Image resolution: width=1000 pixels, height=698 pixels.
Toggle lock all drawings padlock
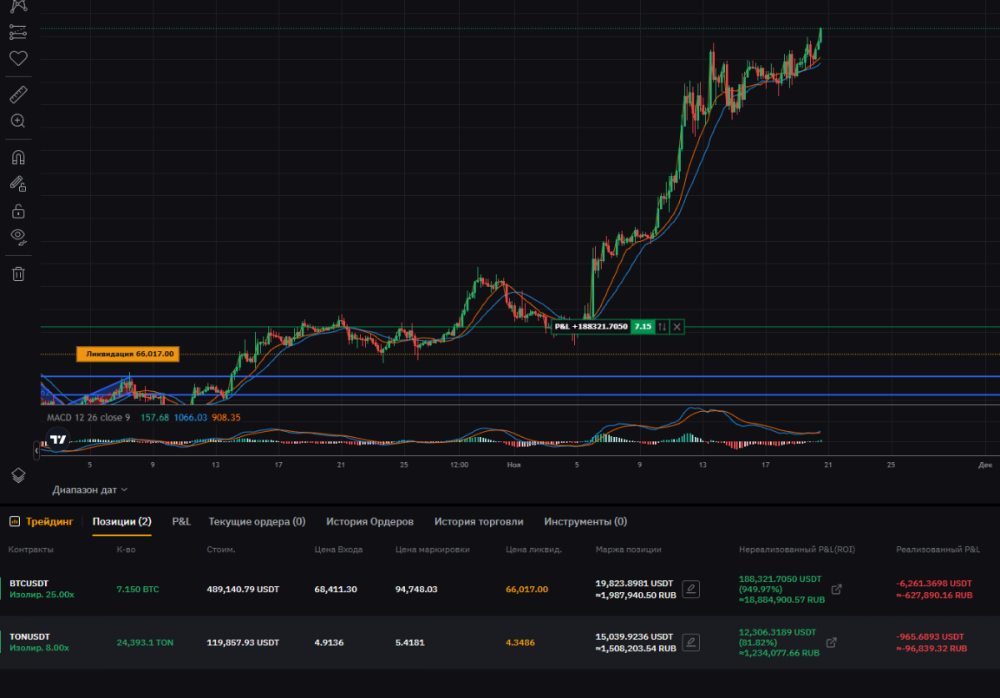point(18,211)
